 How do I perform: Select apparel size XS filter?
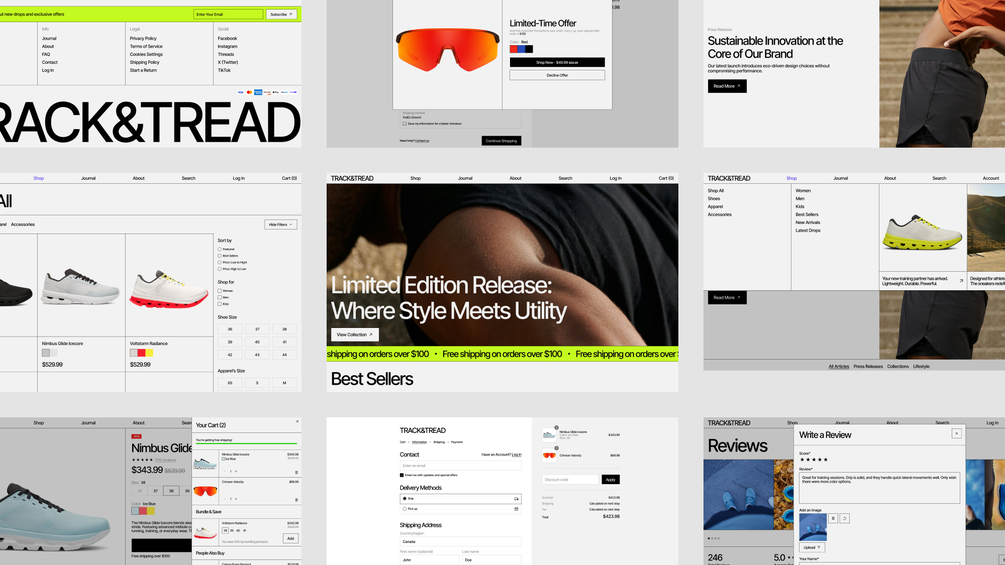[x=229, y=382]
